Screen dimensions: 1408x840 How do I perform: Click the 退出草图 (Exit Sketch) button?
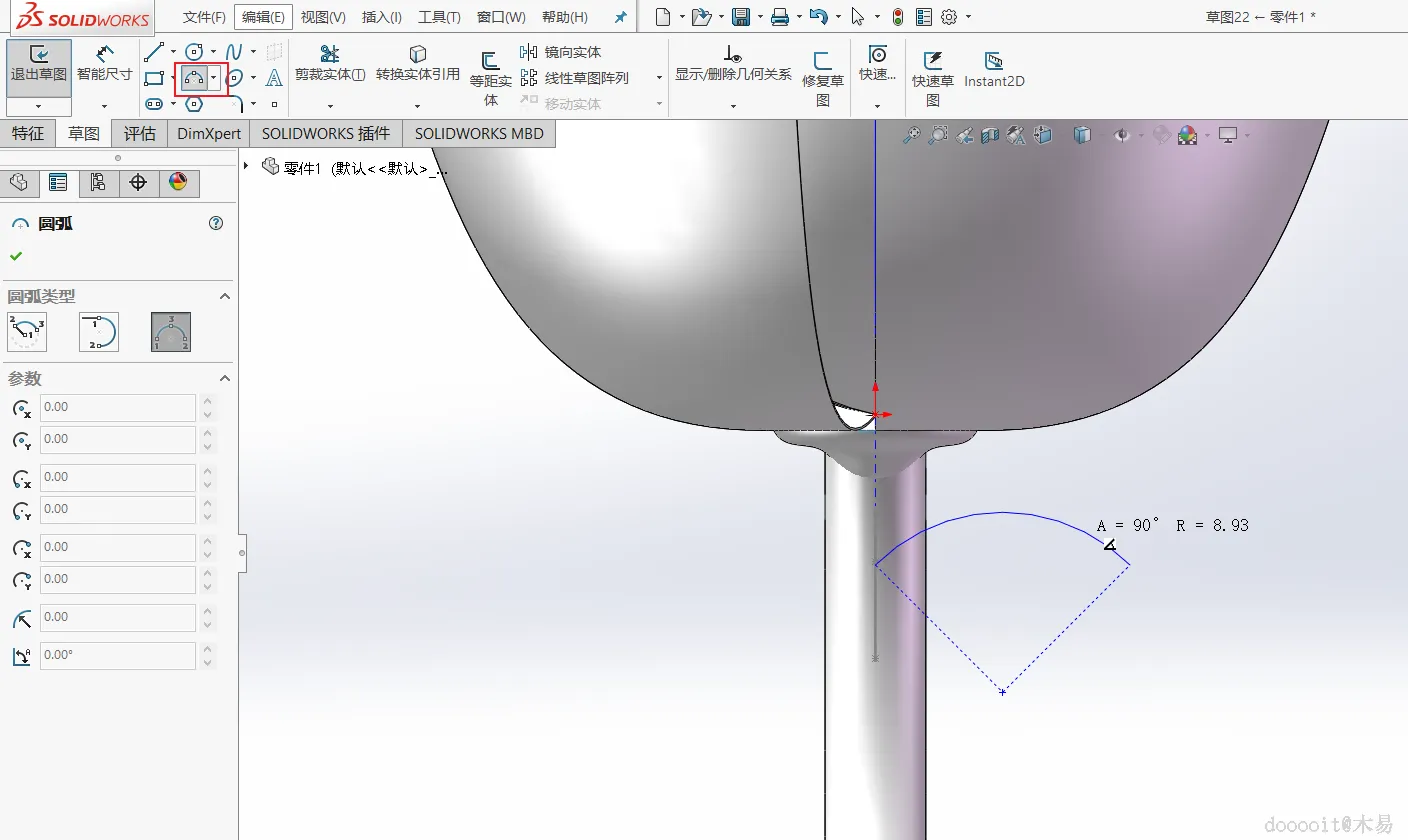39,65
